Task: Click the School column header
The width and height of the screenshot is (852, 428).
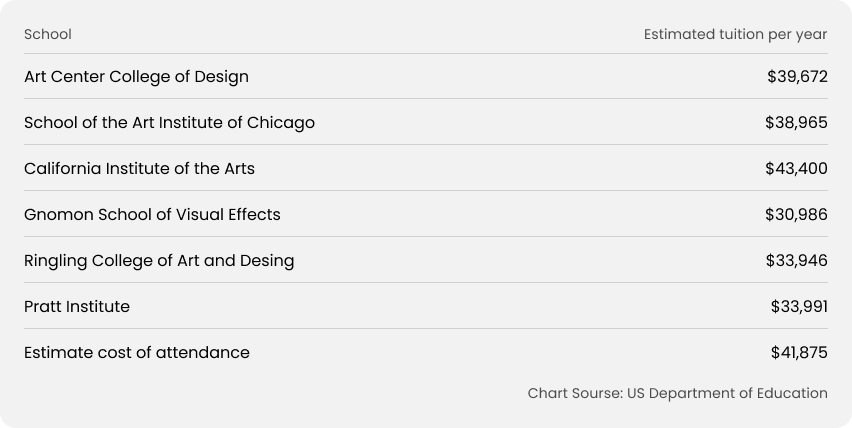Action: [48, 34]
